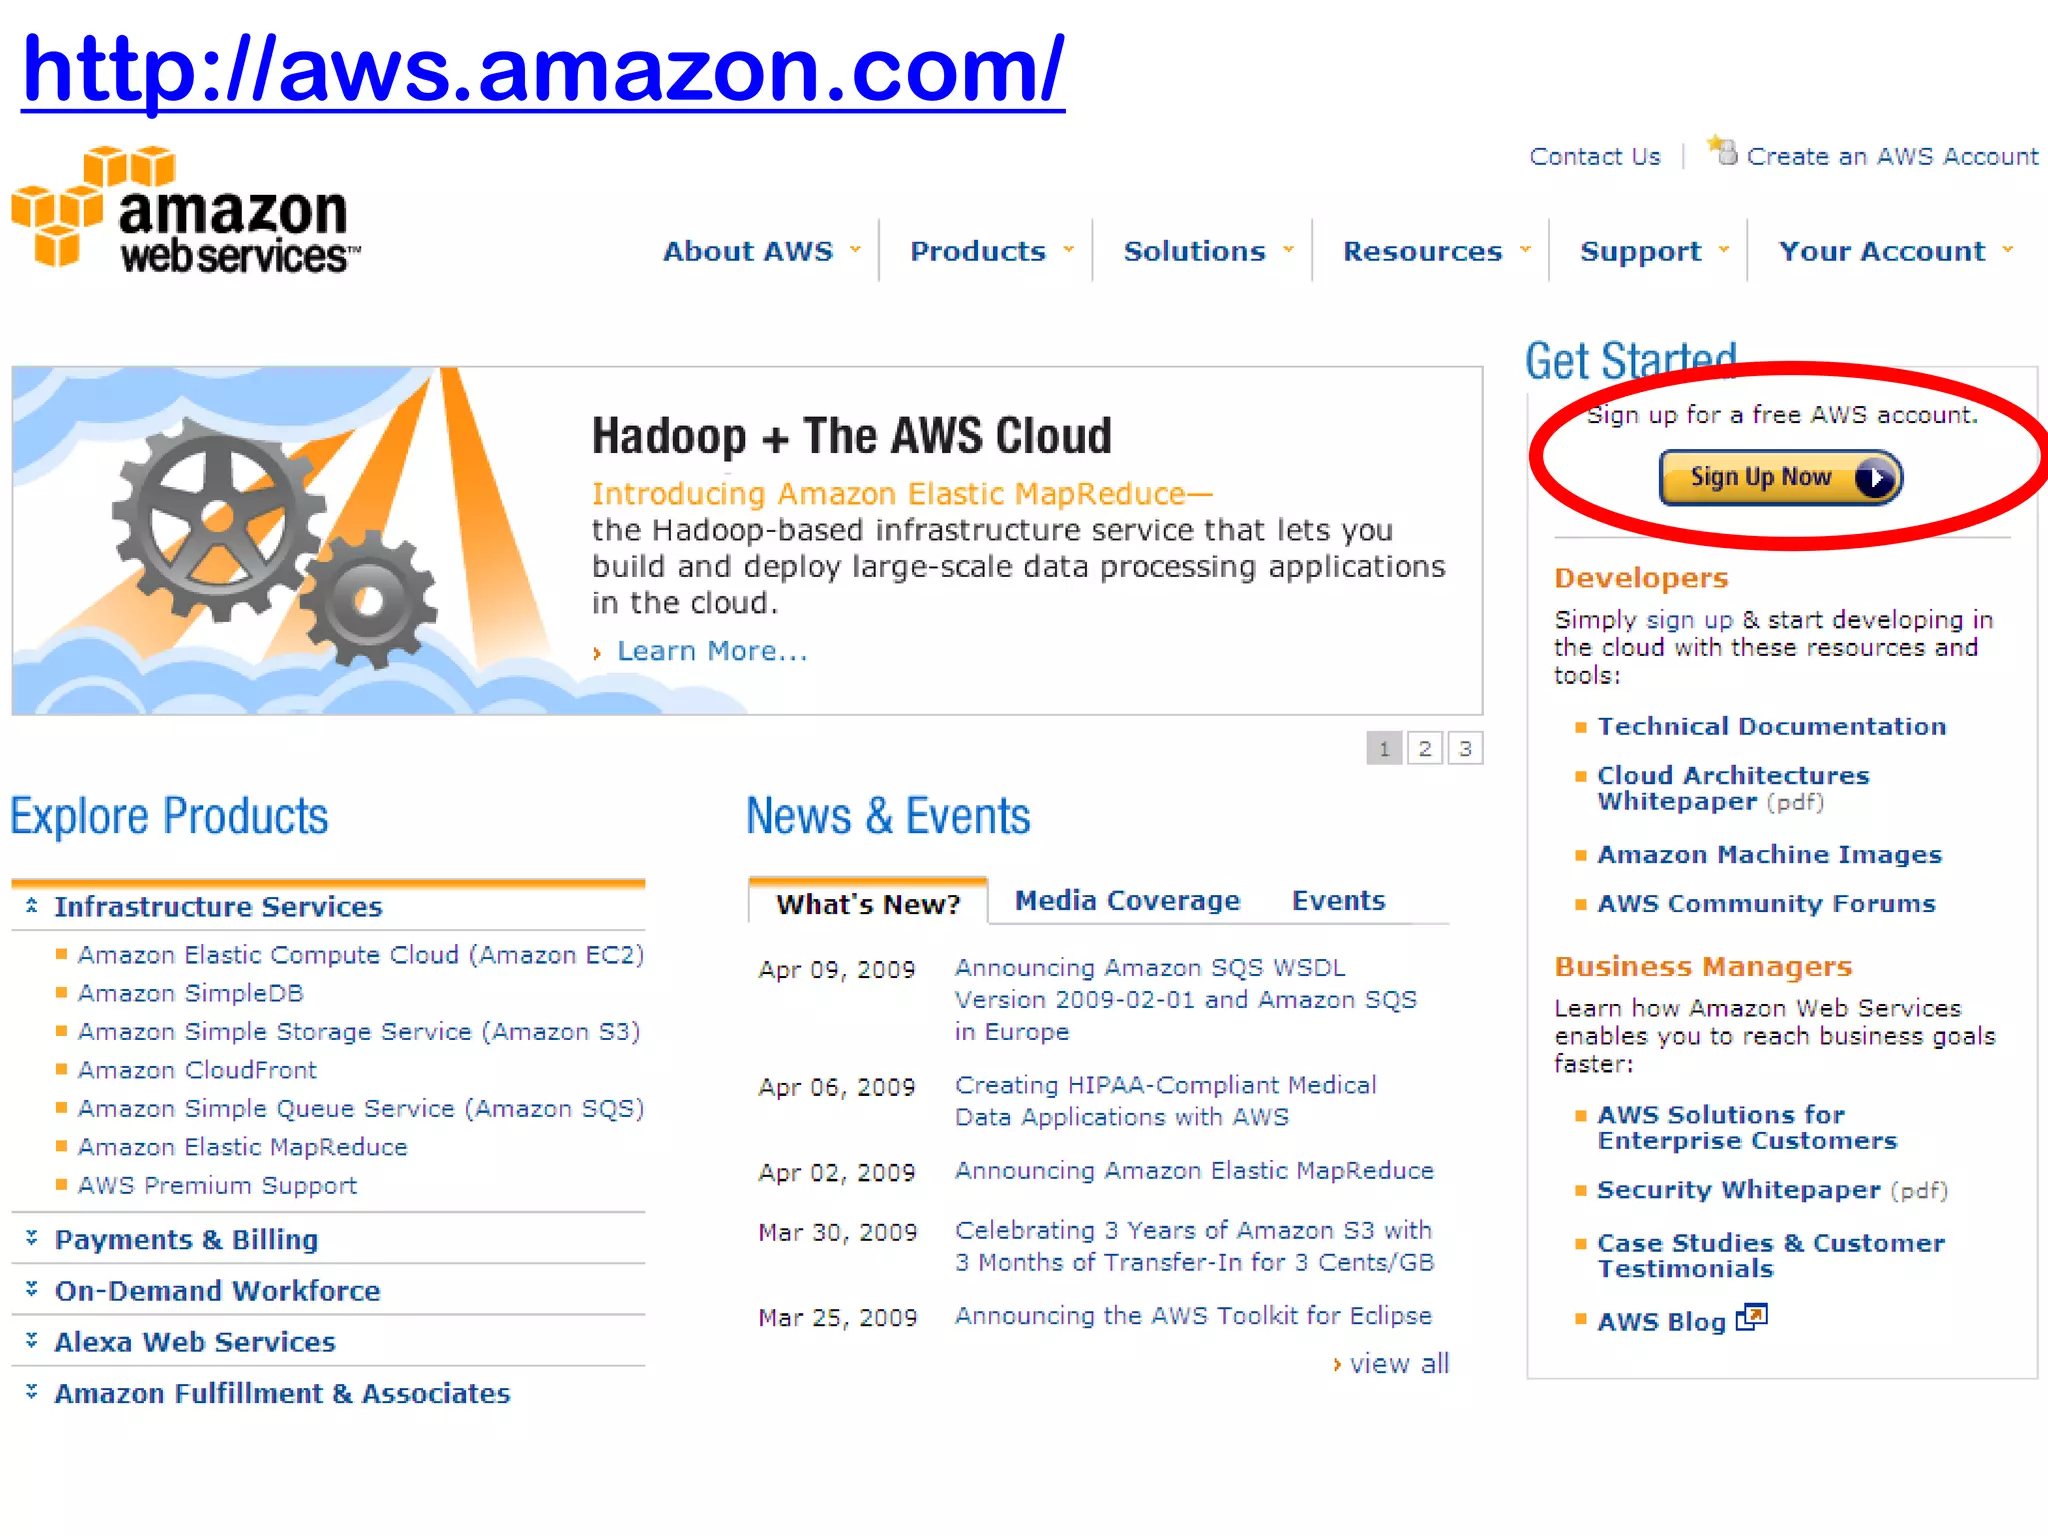This screenshot has height=1536, width=2048.
Task: Open Celebrating 3 Years of Amazon S3 article
Action: pyautogui.click(x=1194, y=1246)
